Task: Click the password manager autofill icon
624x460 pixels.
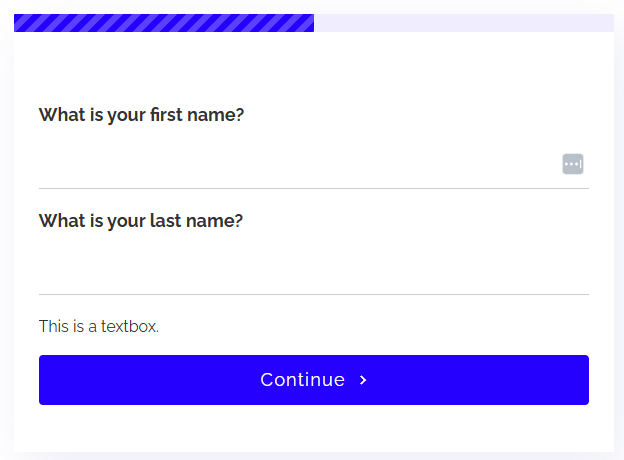Action: 573,164
